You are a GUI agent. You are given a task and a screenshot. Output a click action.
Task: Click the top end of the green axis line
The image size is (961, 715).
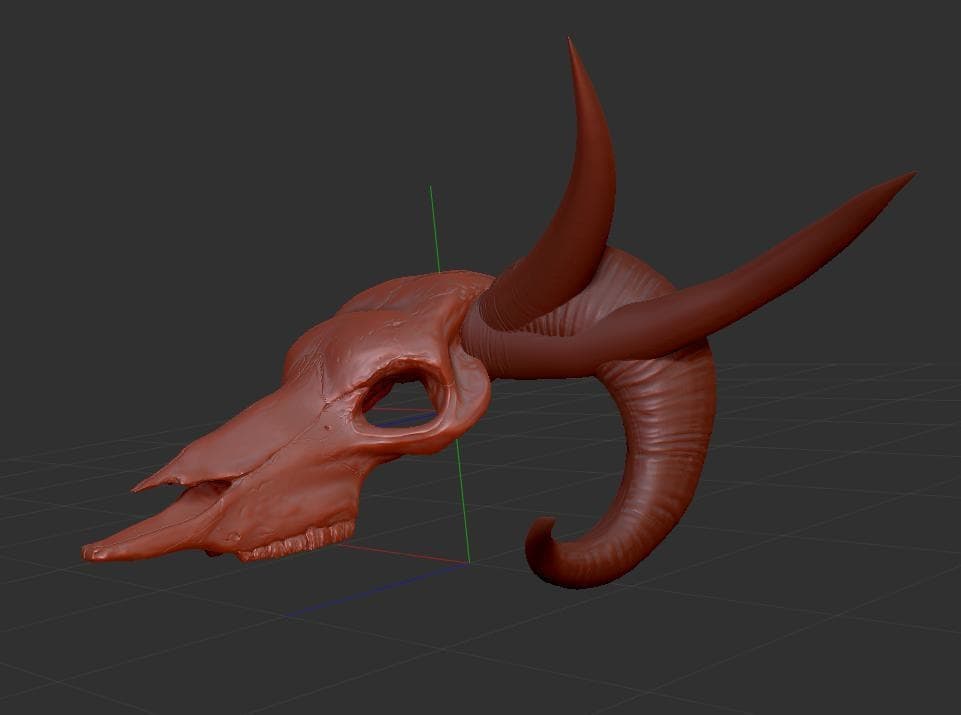click(x=431, y=188)
